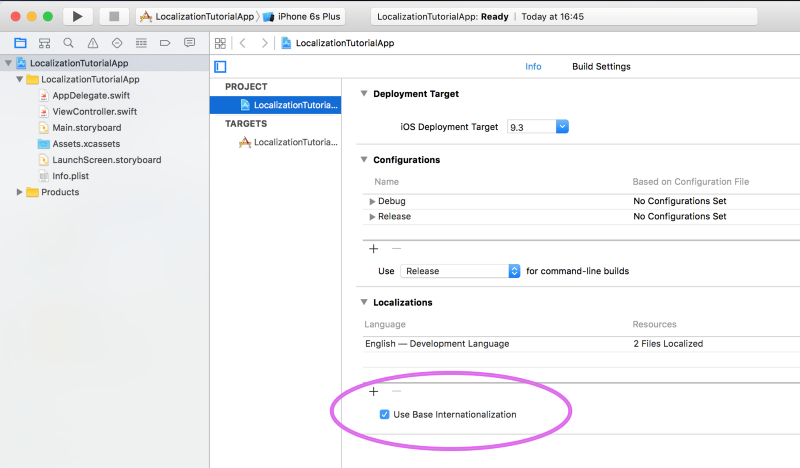The height and width of the screenshot is (468, 800).
Task: Click LocalizationTutorialApp: Ready status display
Action: pos(564,16)
